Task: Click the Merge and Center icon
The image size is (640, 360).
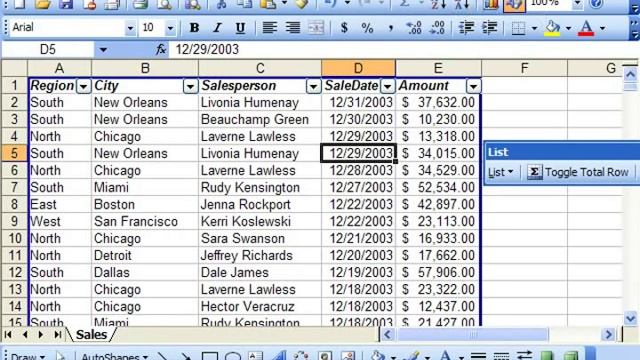Action: (316, 28)
